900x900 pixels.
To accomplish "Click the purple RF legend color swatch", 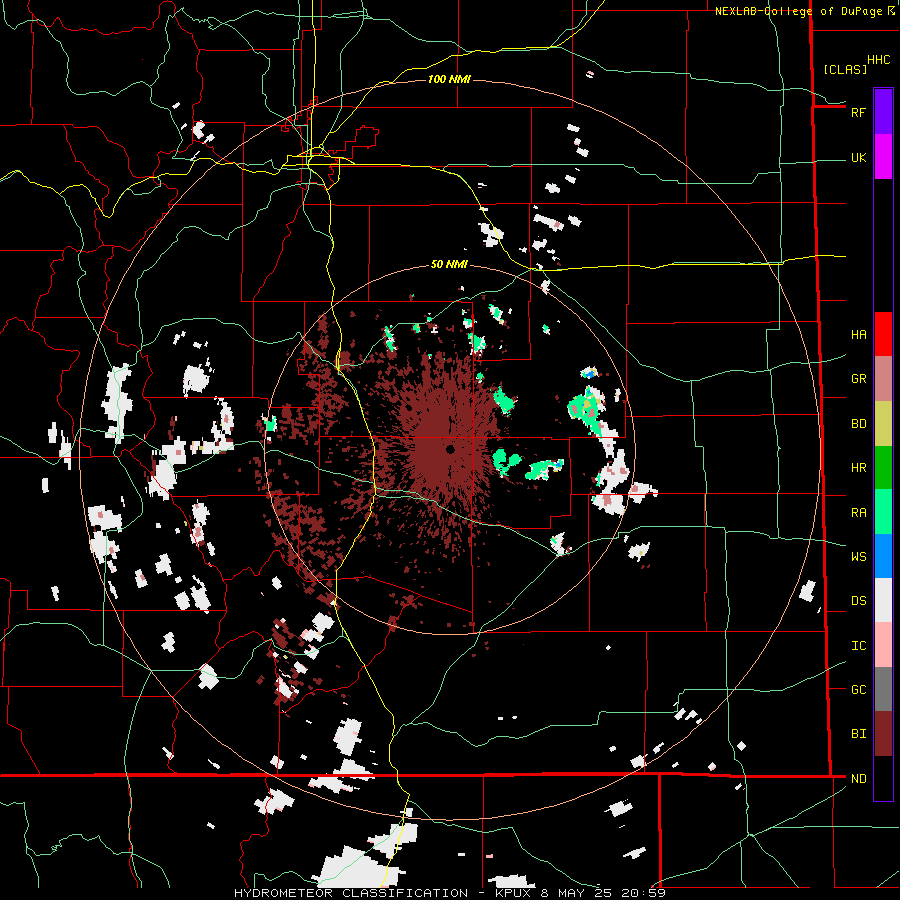I will pos(883,112).
